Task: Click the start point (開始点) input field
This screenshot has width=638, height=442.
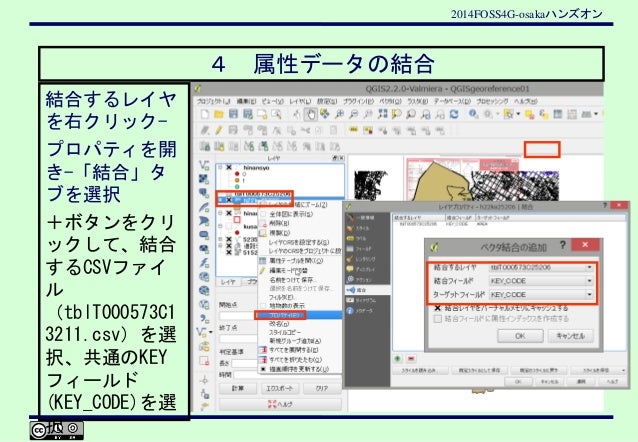Action: (239, 315)
